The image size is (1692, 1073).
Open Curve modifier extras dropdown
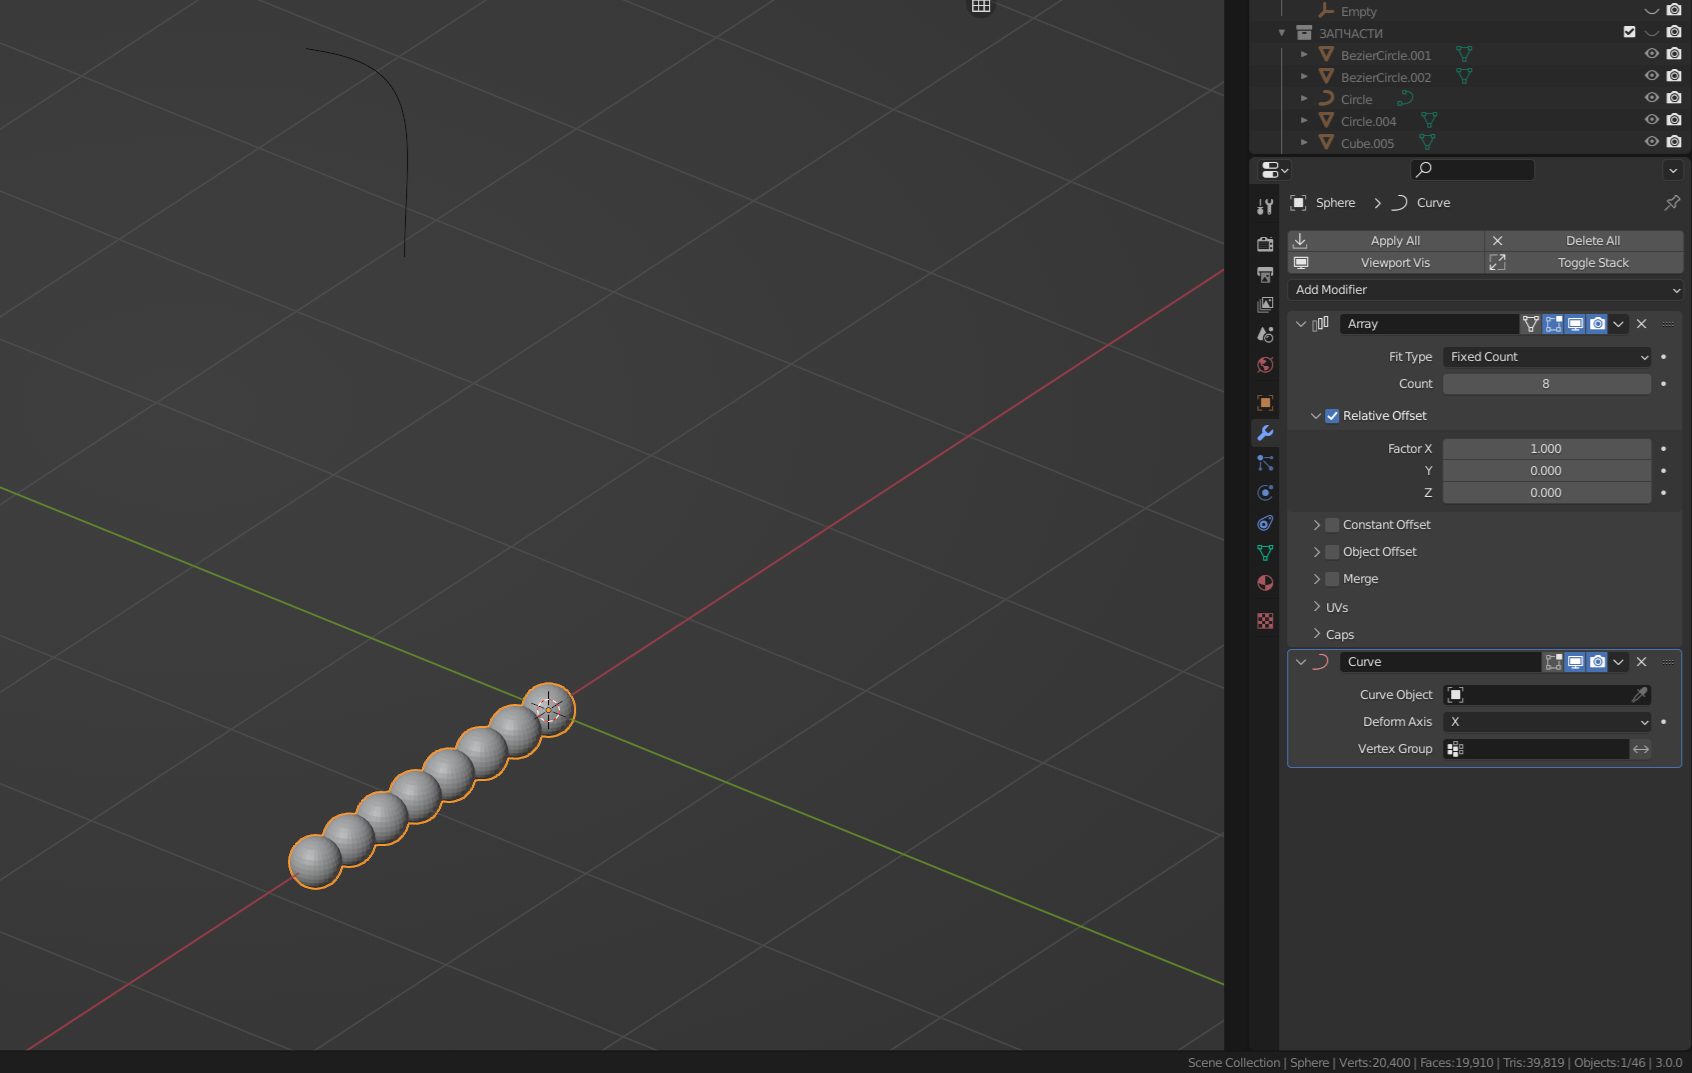pyautogui.click(x=1619, y=662)
